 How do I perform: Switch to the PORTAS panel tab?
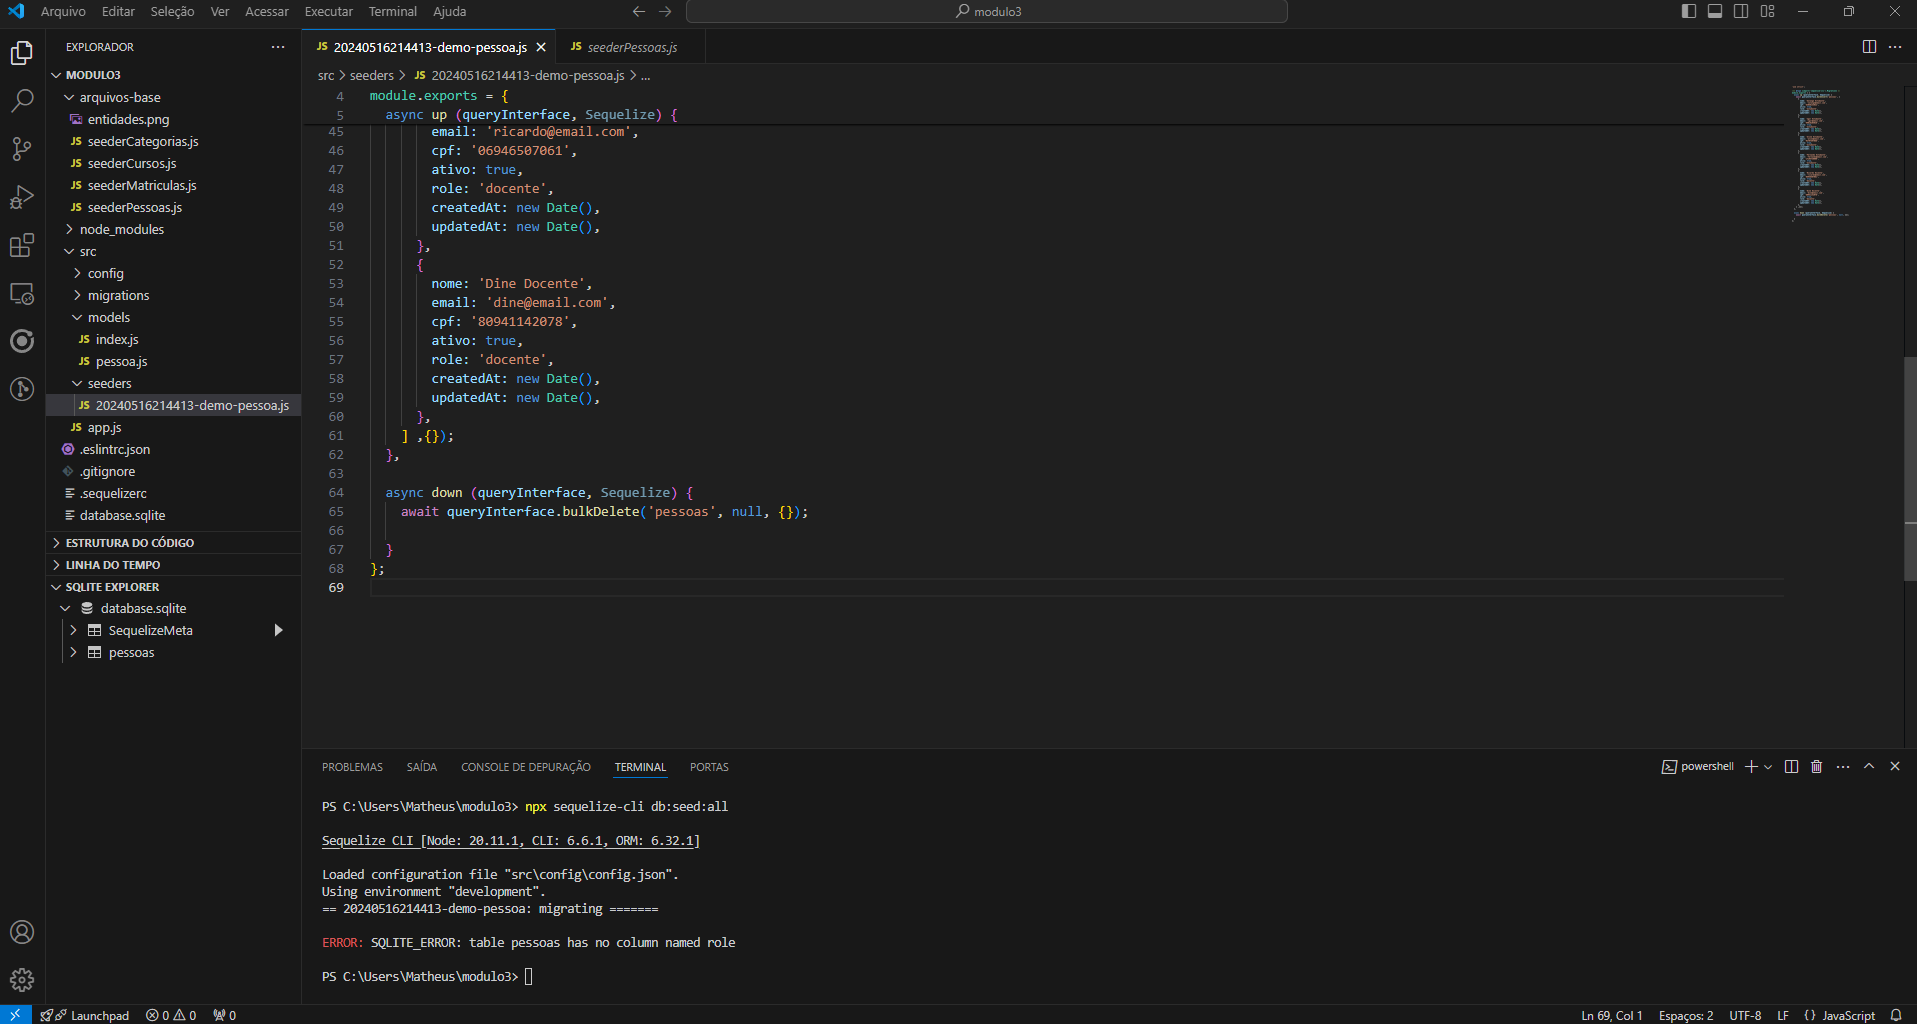[709, 767]
